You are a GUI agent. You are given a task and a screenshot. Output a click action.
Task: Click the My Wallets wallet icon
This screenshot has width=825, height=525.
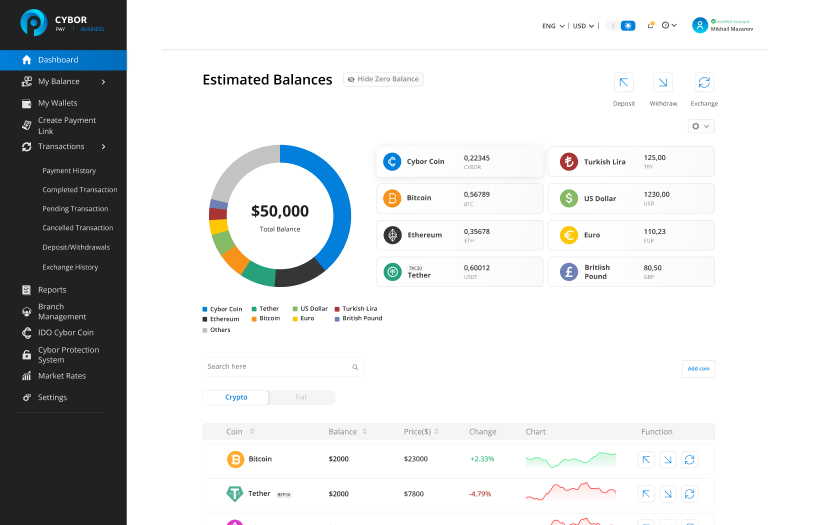pos(26,104)
